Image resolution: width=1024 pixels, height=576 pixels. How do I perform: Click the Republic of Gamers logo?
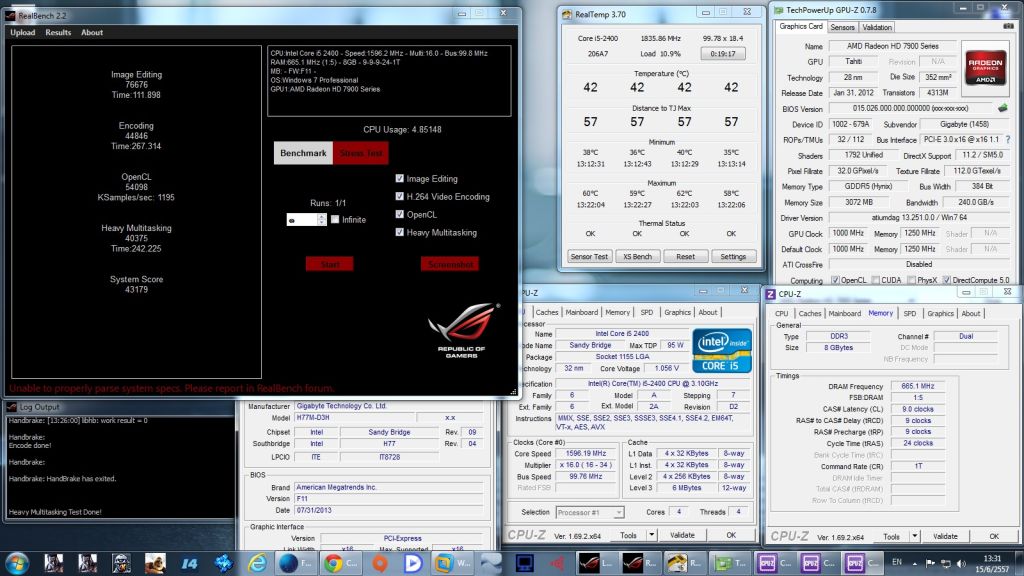click(463, 329)
